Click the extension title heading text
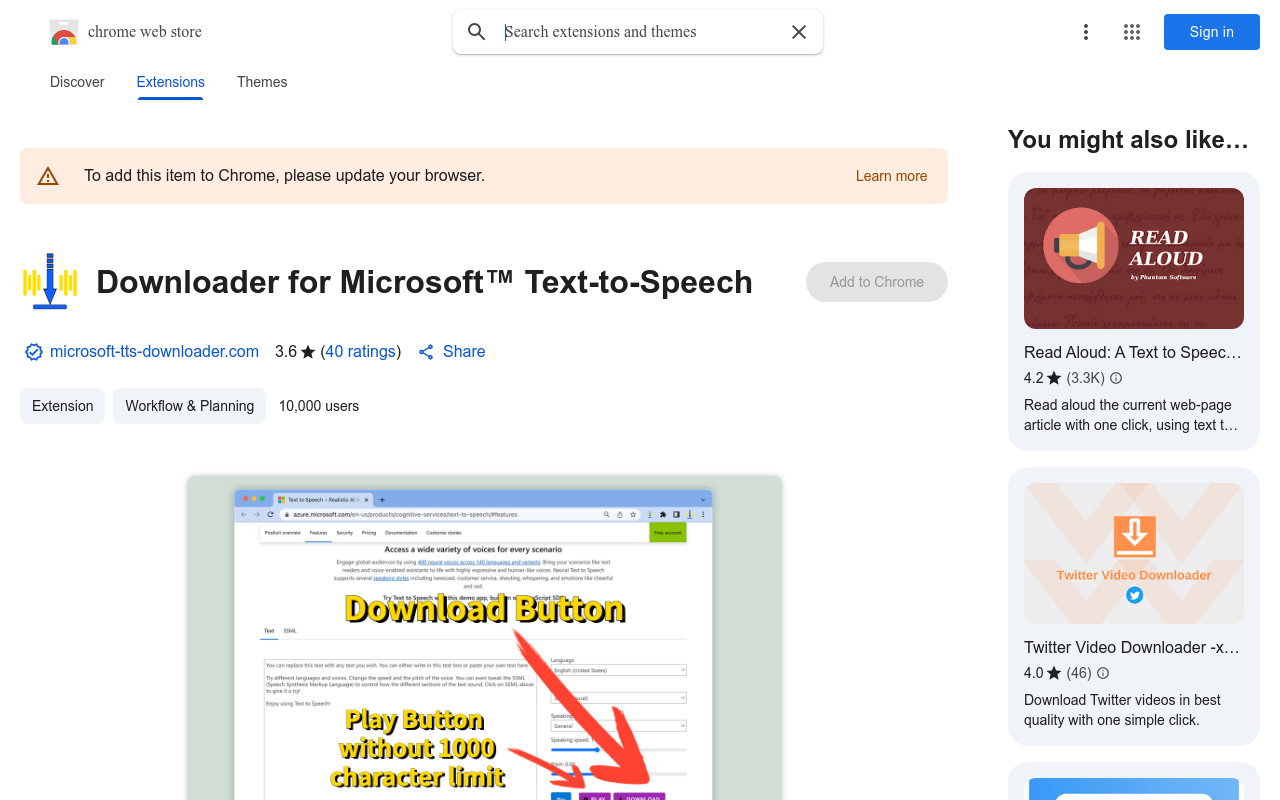 point(424,282)
